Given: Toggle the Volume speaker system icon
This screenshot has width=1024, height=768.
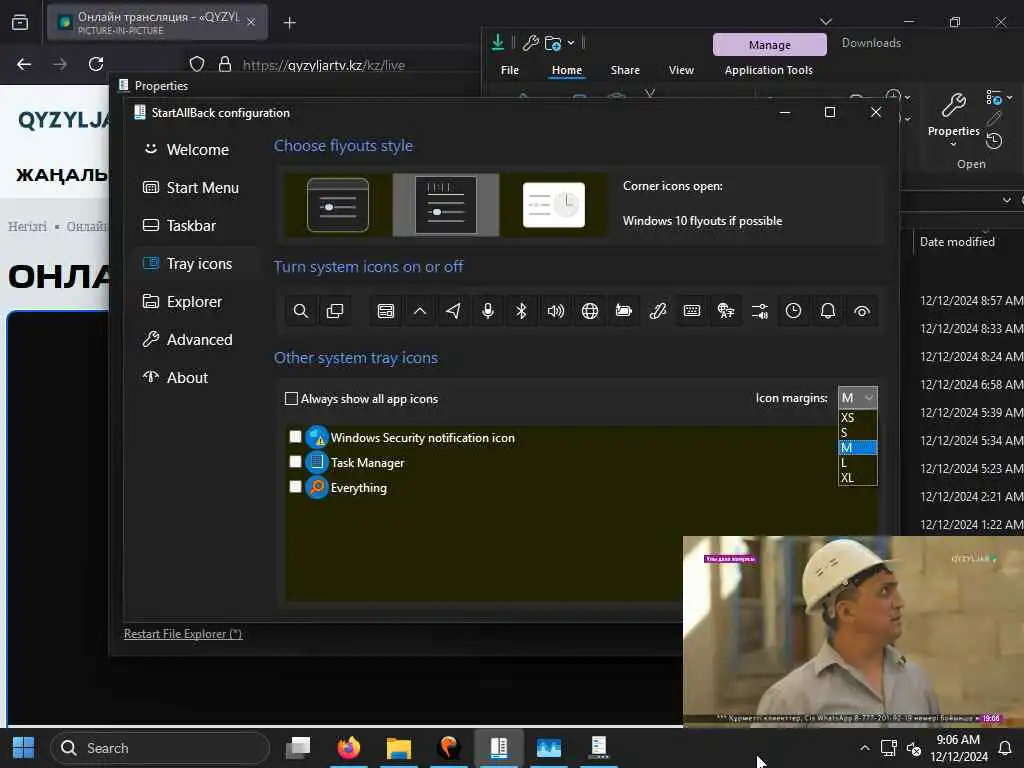Looking at the screenshot, I should click(x=556, y=311).
